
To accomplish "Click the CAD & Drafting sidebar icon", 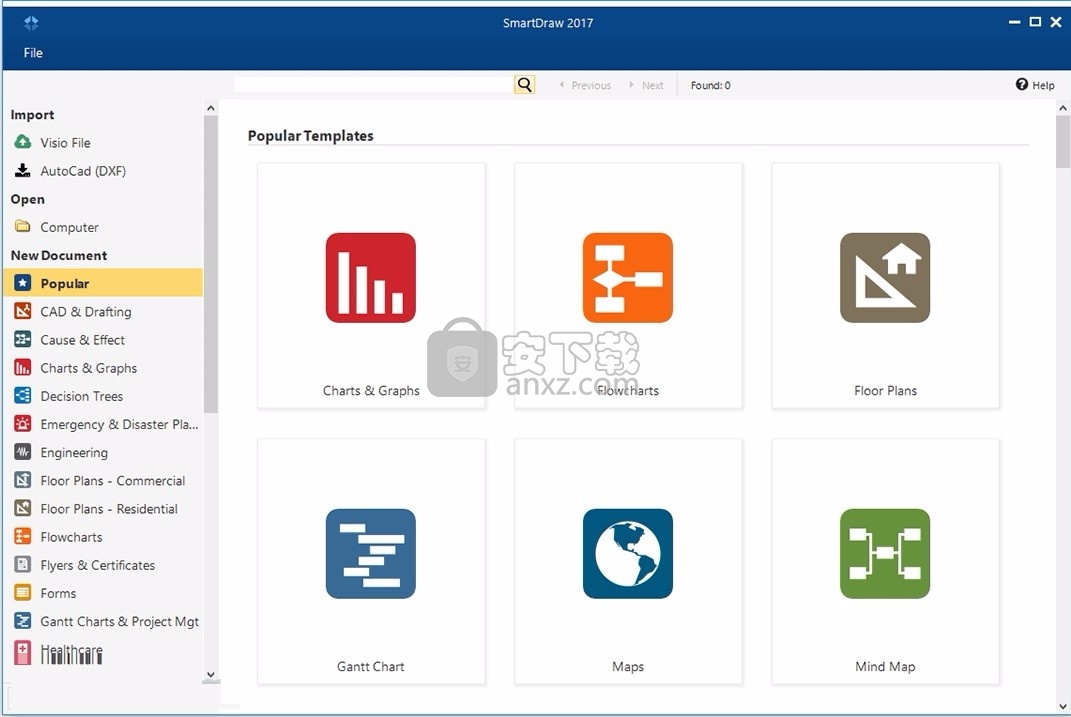I will click(x=23, y=311).
